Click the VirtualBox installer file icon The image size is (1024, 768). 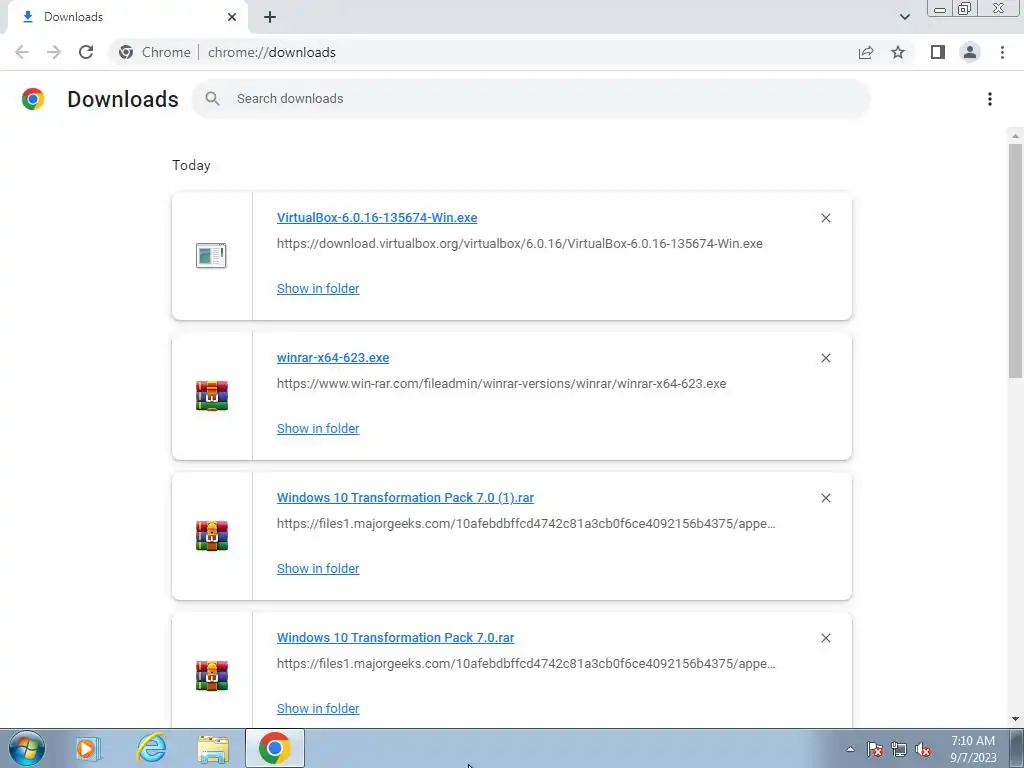coord(211,255)
